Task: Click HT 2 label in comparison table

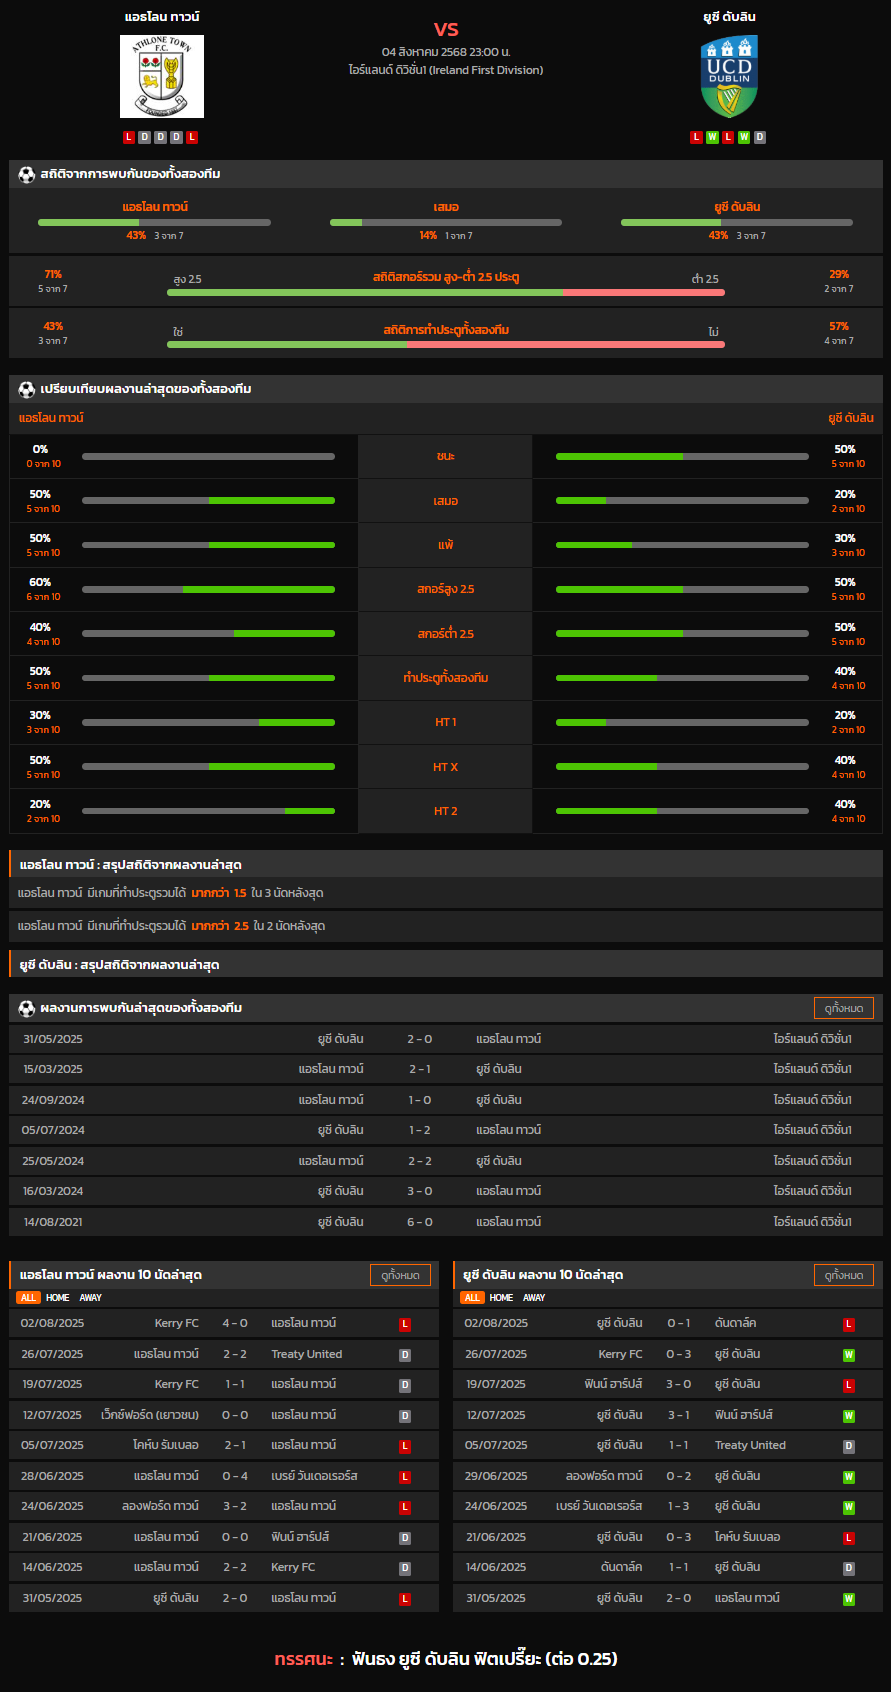Action: (446, 811)
